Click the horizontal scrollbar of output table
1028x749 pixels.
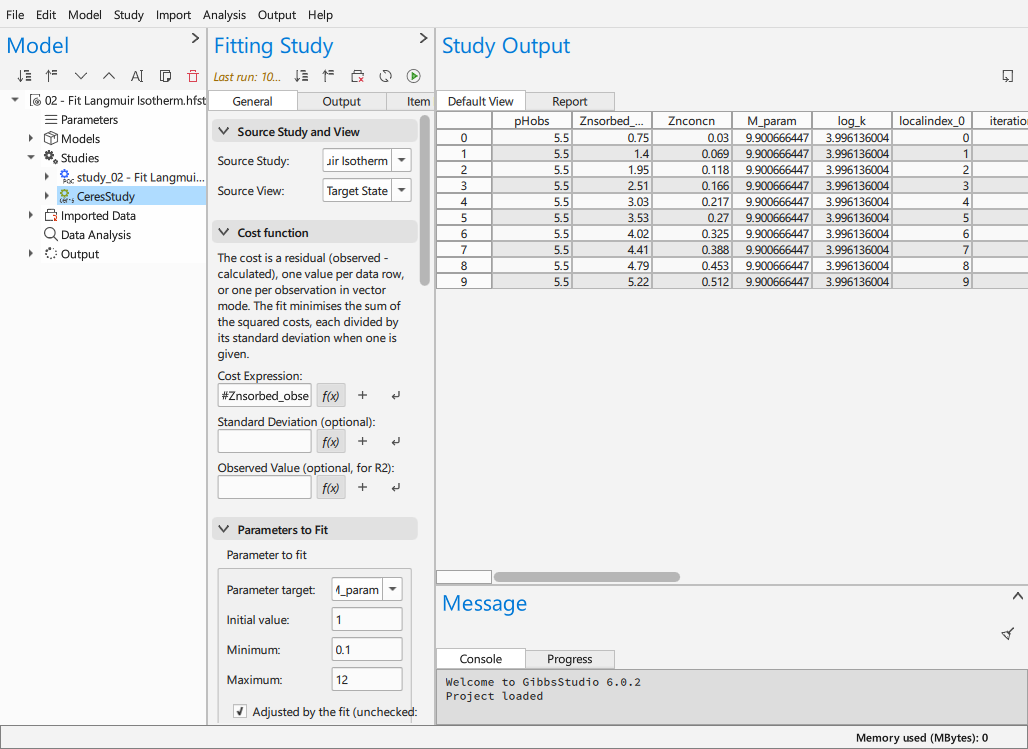(x=587, y=577)
